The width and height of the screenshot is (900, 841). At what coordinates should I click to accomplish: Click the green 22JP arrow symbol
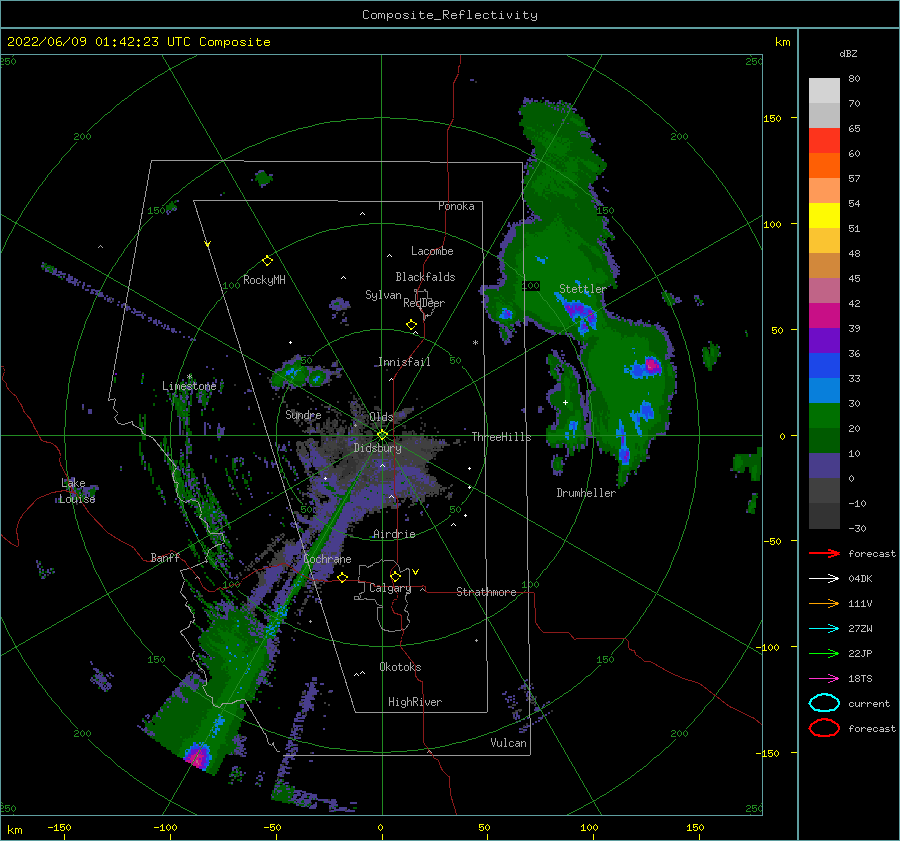click(x=824, y=653)
